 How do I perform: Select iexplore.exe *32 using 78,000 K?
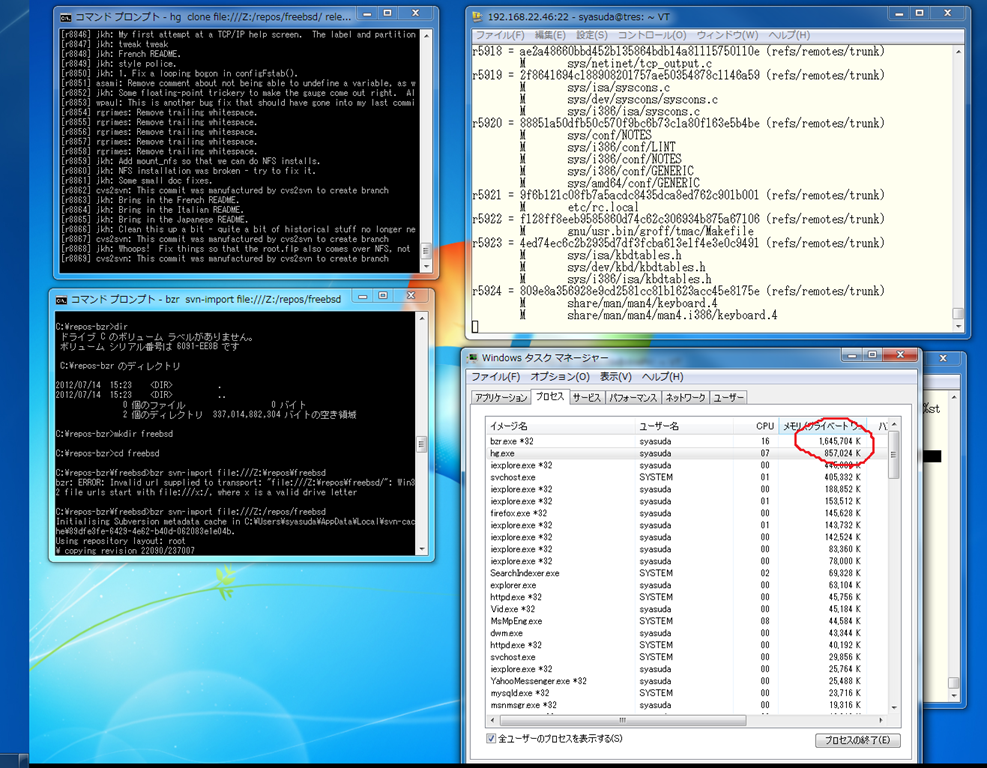tap(686, 561)
